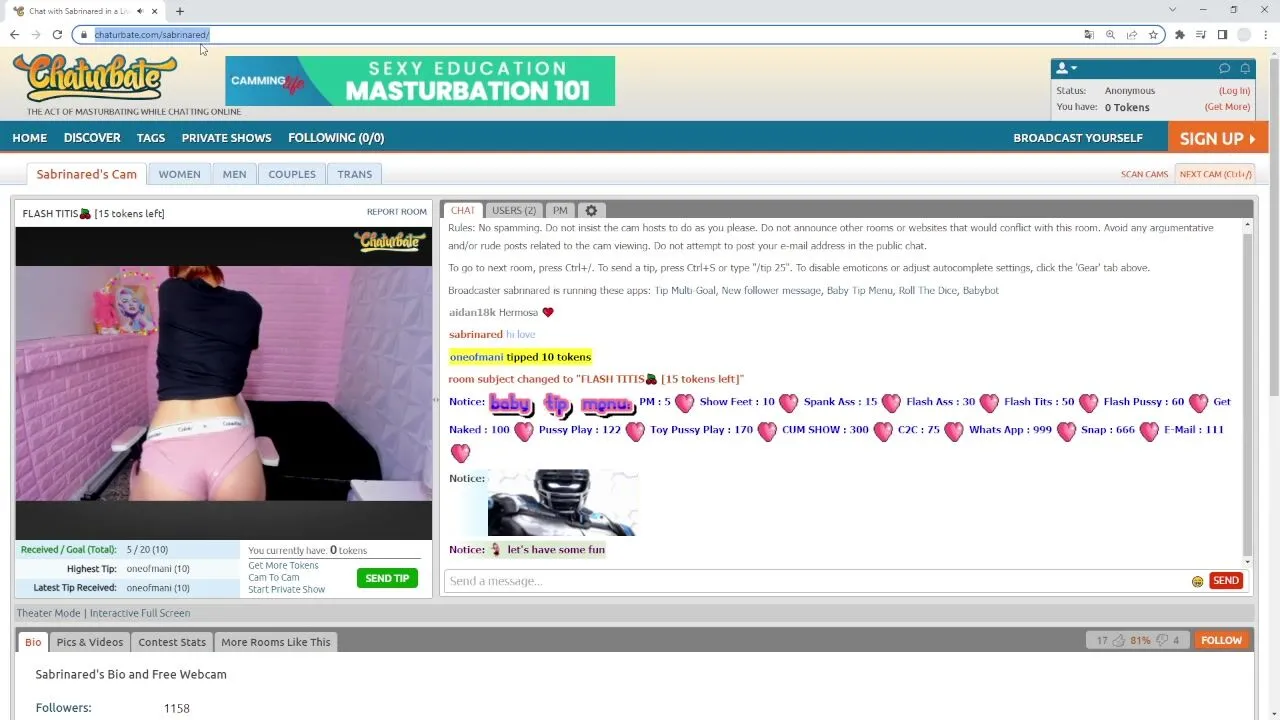The height and width of the screenshot is (720, 1280).
Task: Open the More Rooms Like This tab
Action: (276, 642)
